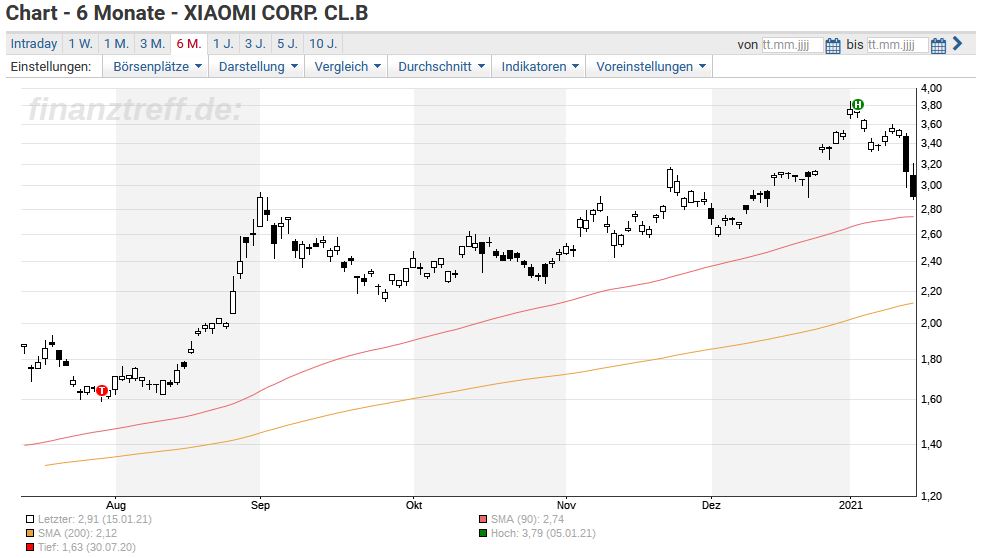Expand the Börsenplätze dropdown
The height and width of the screenshot is (558, 983).
[157, 66]
